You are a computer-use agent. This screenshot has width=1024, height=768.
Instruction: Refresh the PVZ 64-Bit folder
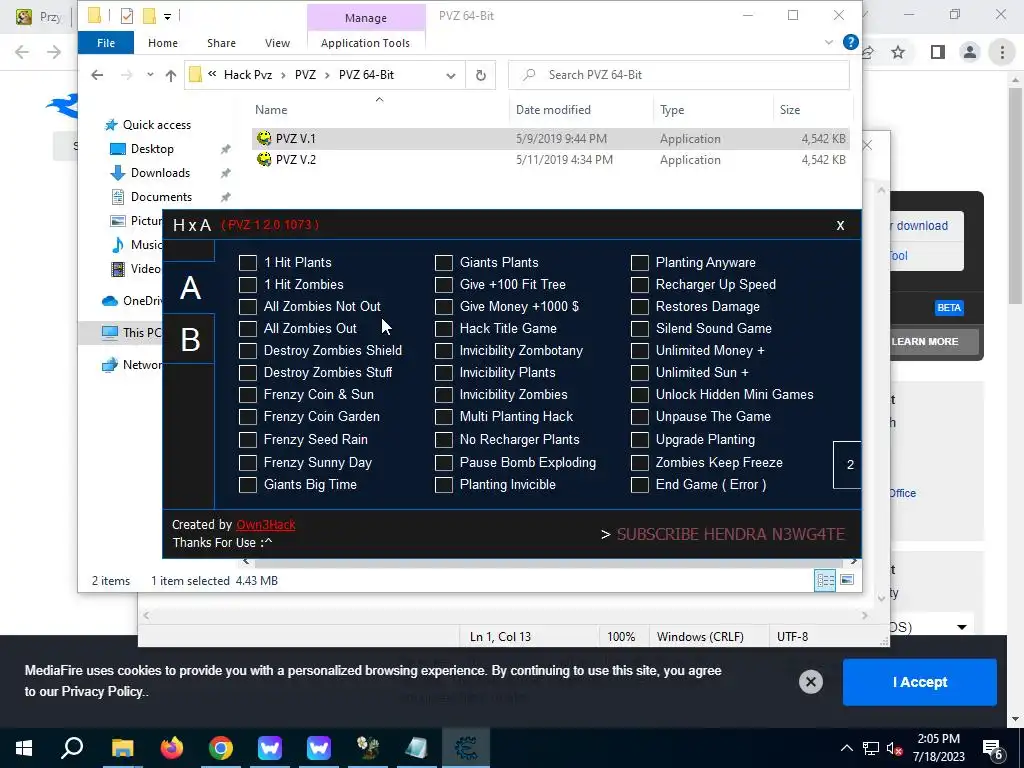tap(481, 75)
